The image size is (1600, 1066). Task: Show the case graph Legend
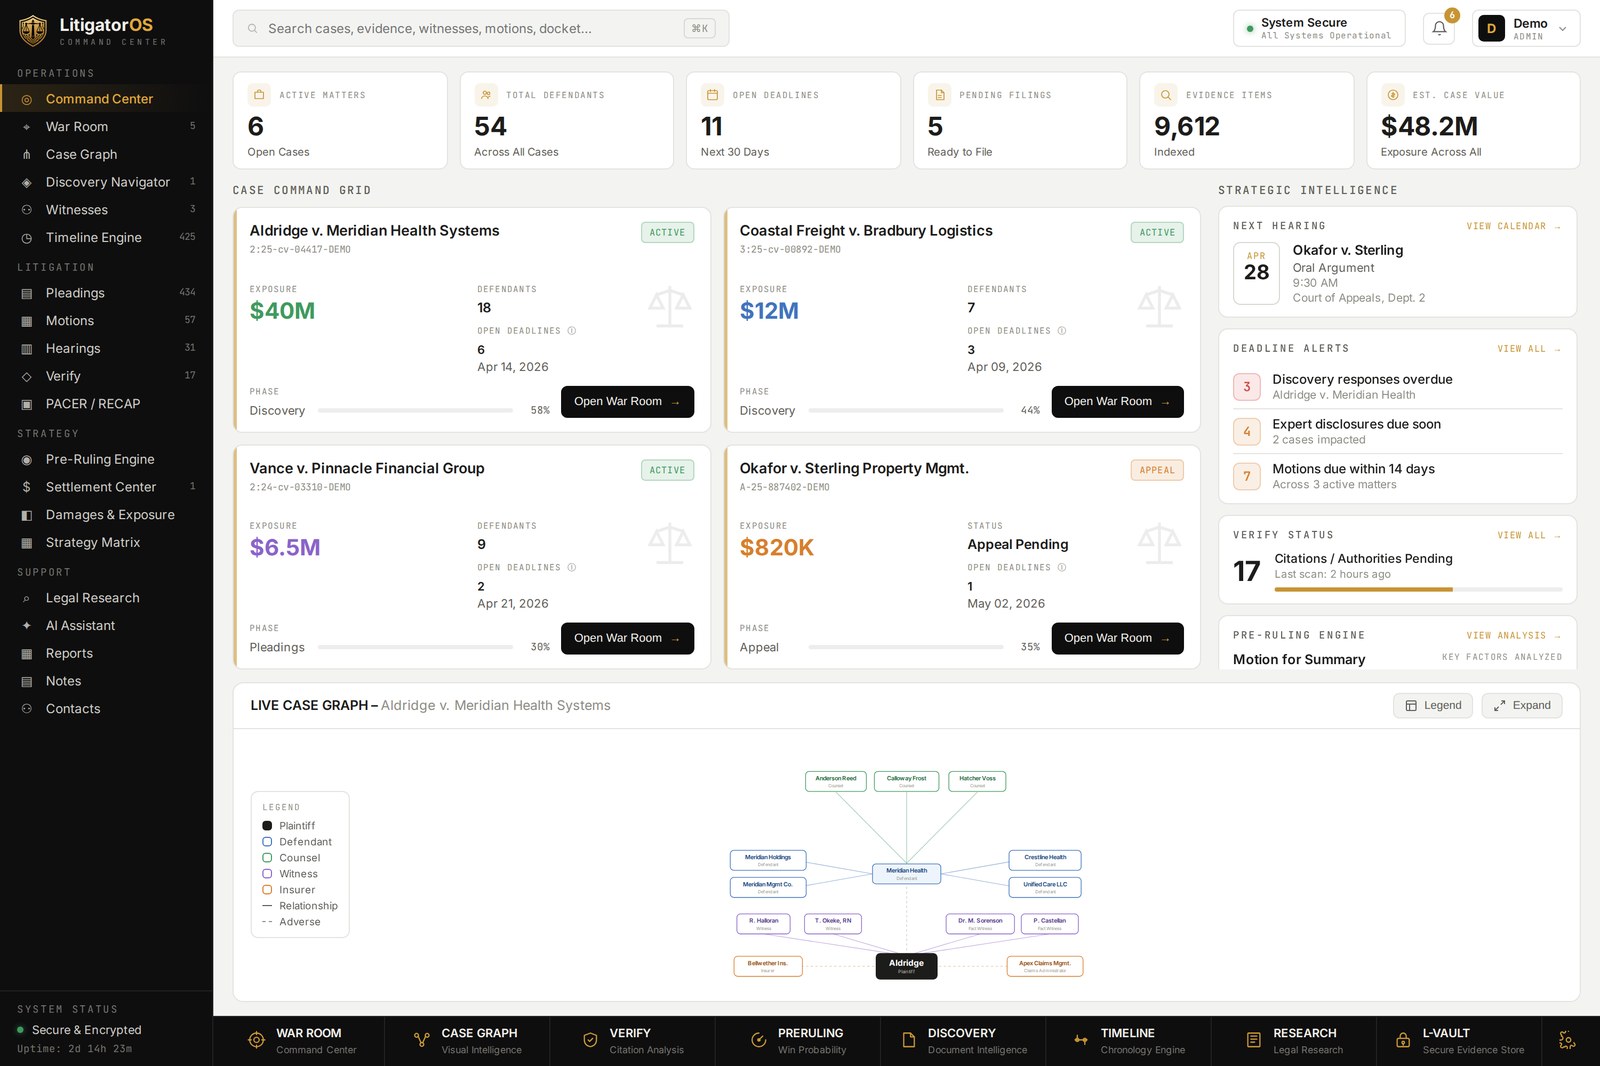coord(1433,706)
